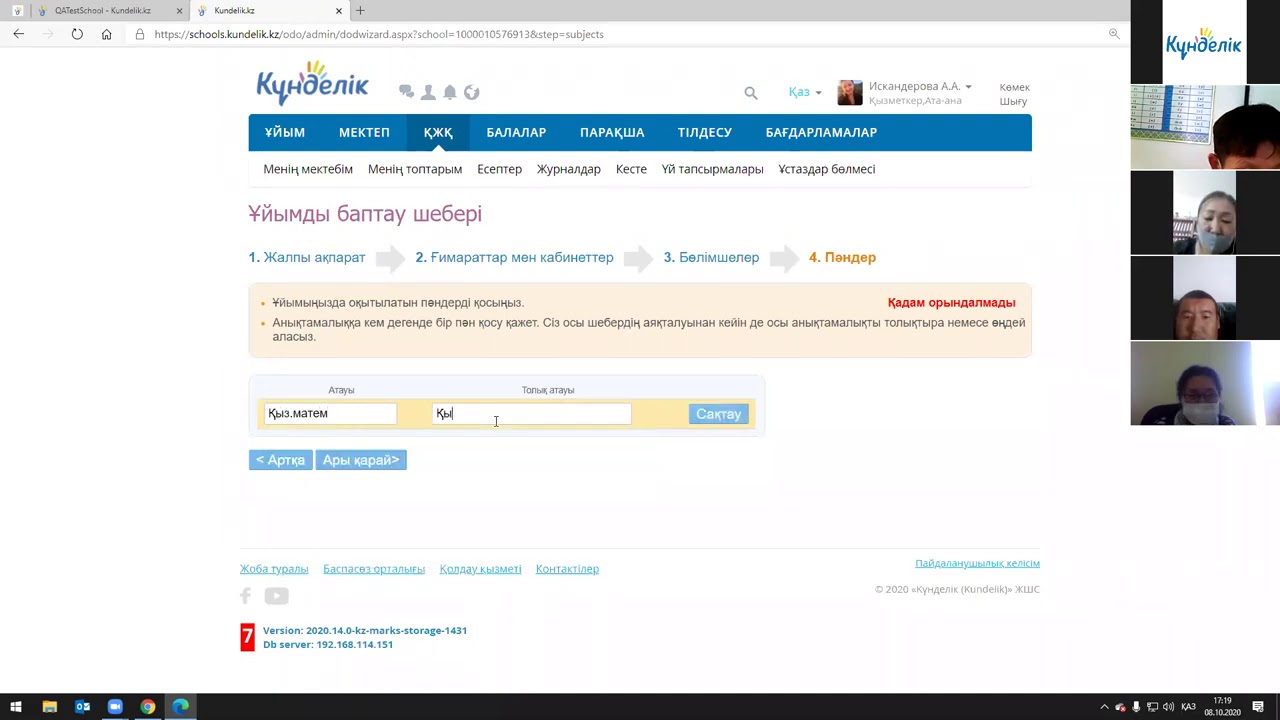1280x720 pixels.
Task: Open the БАҒДАРЛАМАЛАР main menu item
Action: [821, 132]
